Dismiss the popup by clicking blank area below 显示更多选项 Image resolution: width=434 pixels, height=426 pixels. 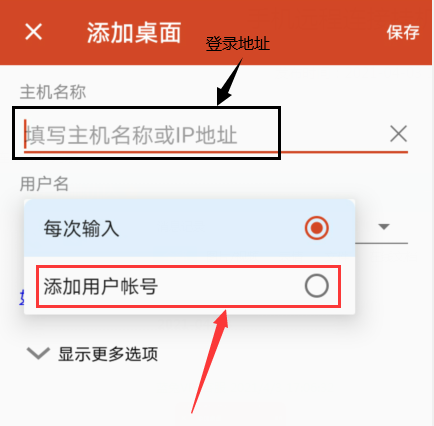[x=217, y=393]
